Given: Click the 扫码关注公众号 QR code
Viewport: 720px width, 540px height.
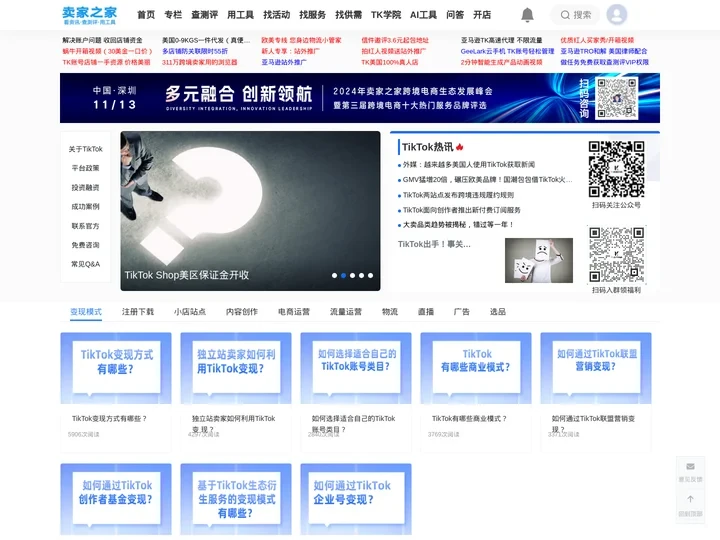Looking at the screenshot, I should click(x=616, y=169).
